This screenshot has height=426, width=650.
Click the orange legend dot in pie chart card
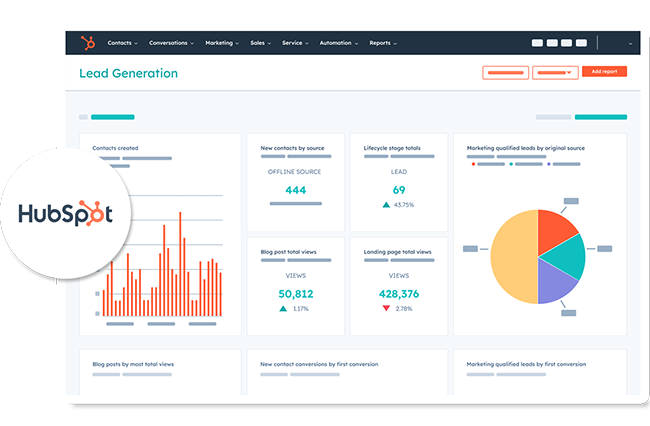coord(473,164)
